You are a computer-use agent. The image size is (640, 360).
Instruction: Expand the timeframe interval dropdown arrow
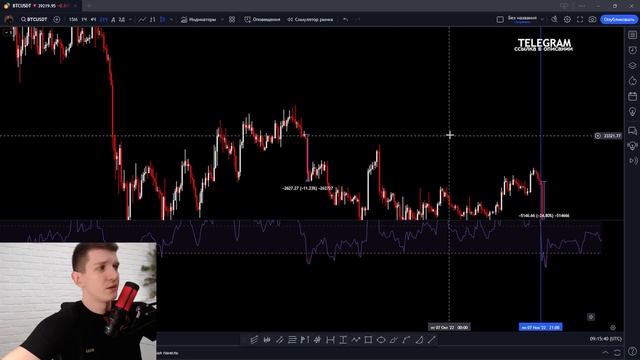click(130, 20)
